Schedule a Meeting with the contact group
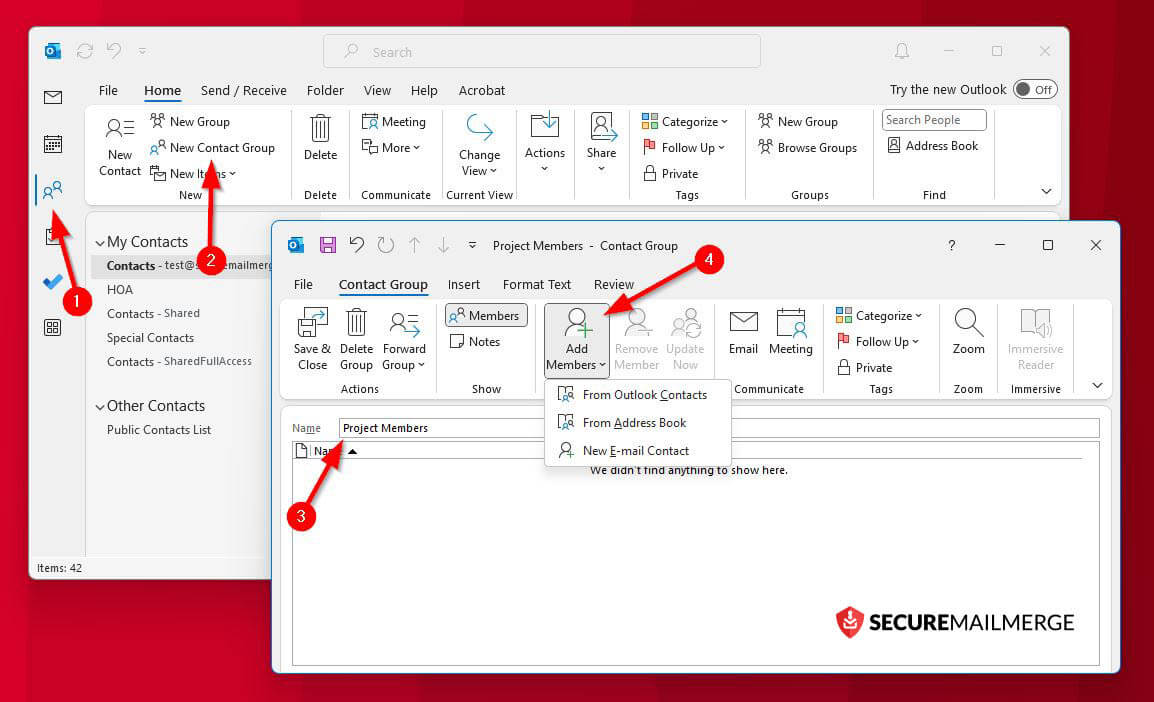The height and width of the screenshot is (702, 1154). pyautogui.click(x=791, y=338)
